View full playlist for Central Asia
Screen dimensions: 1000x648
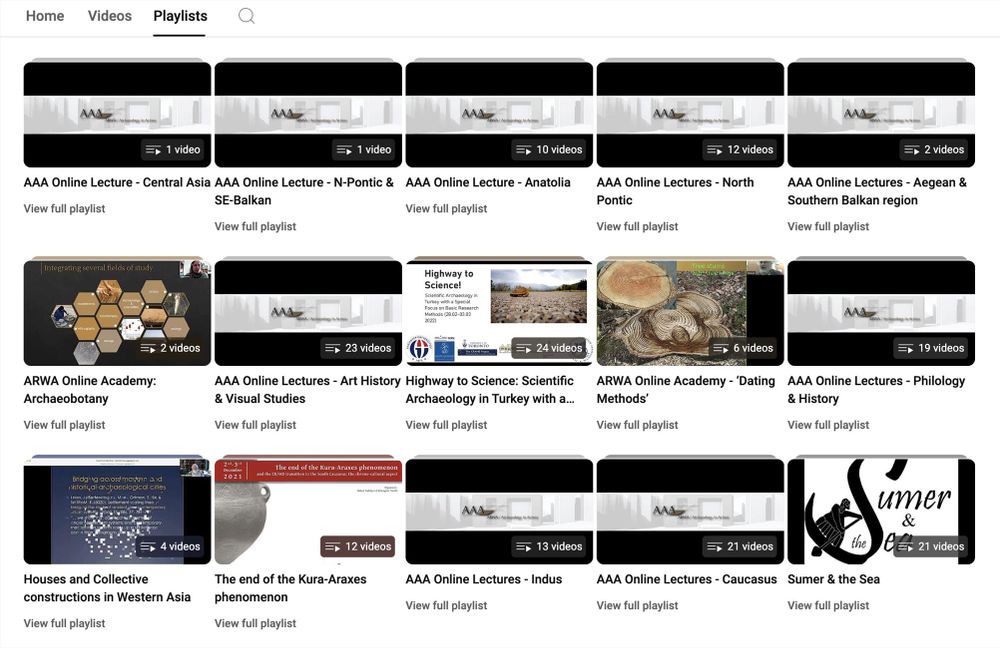coord(64,209)
